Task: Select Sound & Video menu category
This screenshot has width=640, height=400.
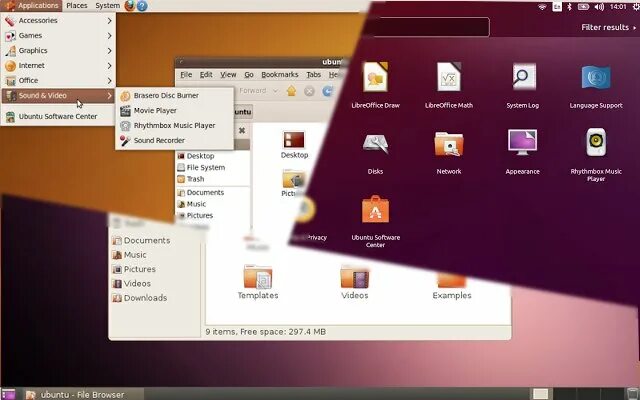Action: click(x=58, y=96)
